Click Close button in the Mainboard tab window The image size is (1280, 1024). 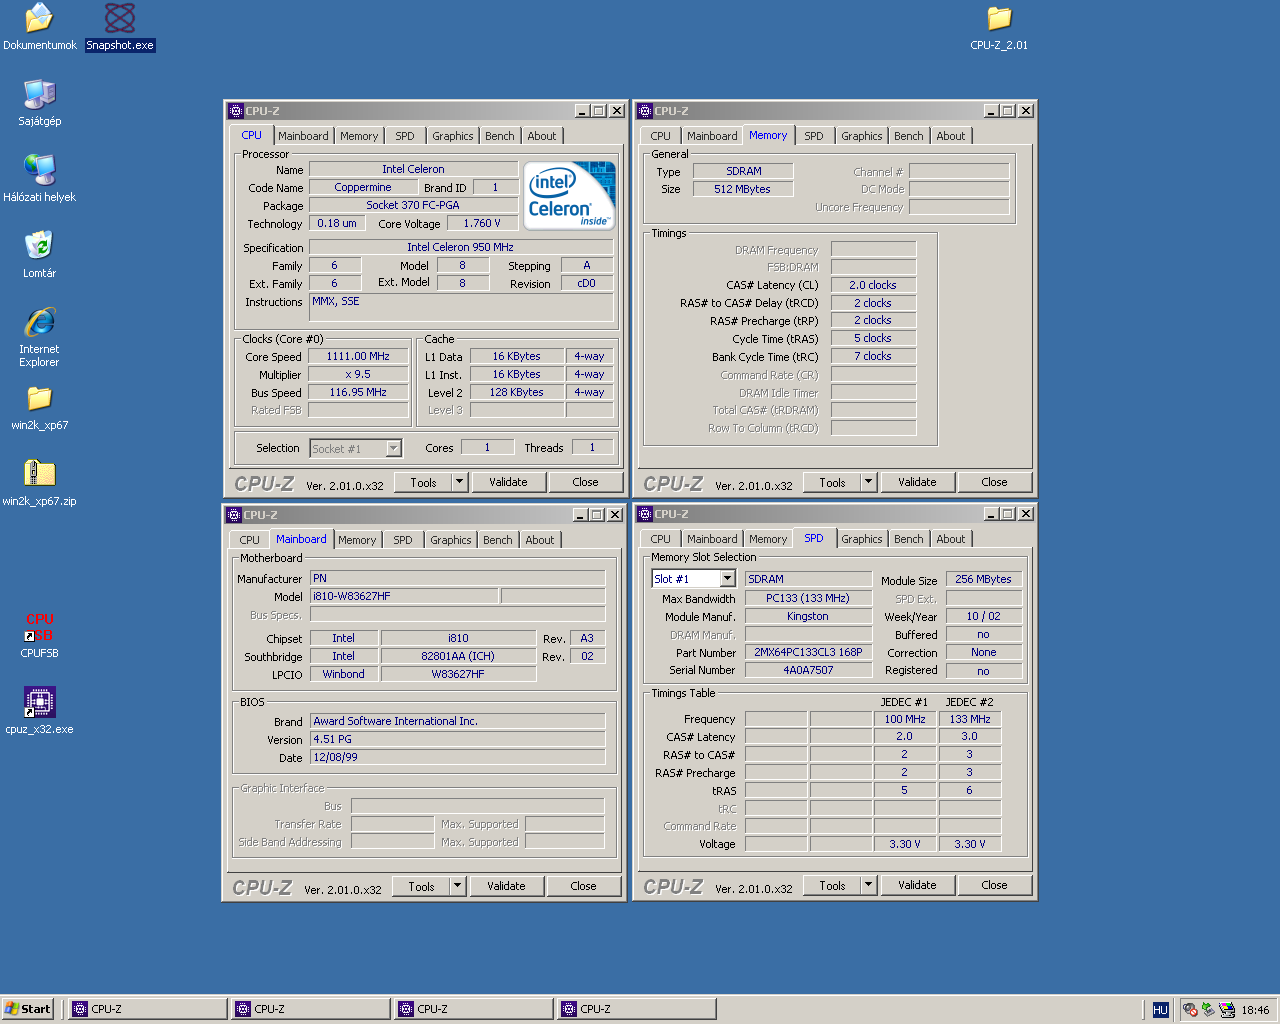583,886
